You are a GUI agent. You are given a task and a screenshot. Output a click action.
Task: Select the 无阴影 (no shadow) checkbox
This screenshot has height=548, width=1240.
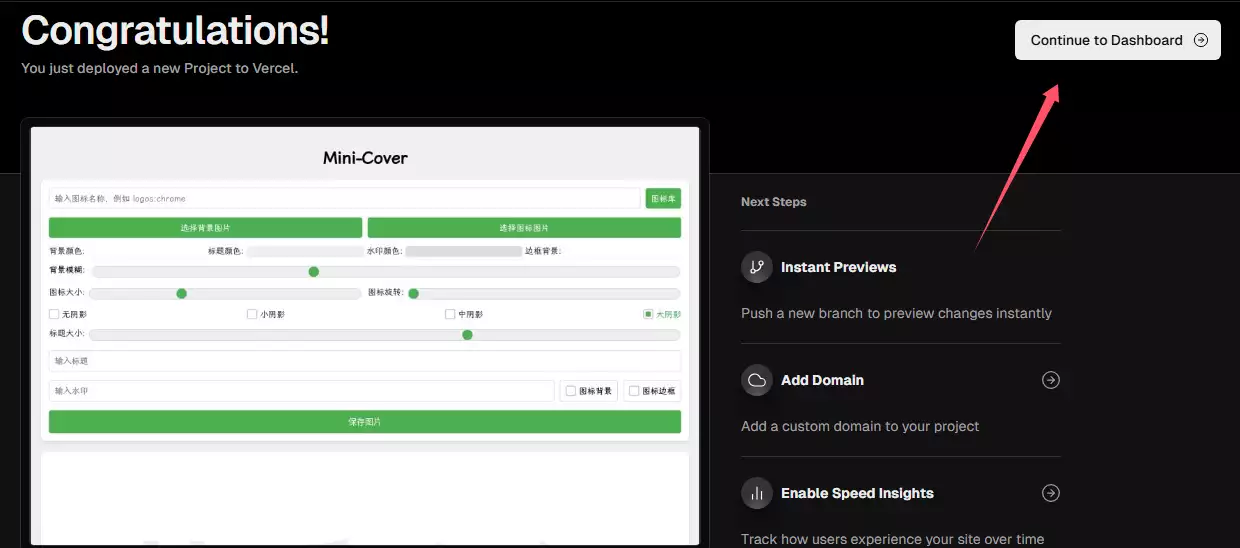[54, 314]
